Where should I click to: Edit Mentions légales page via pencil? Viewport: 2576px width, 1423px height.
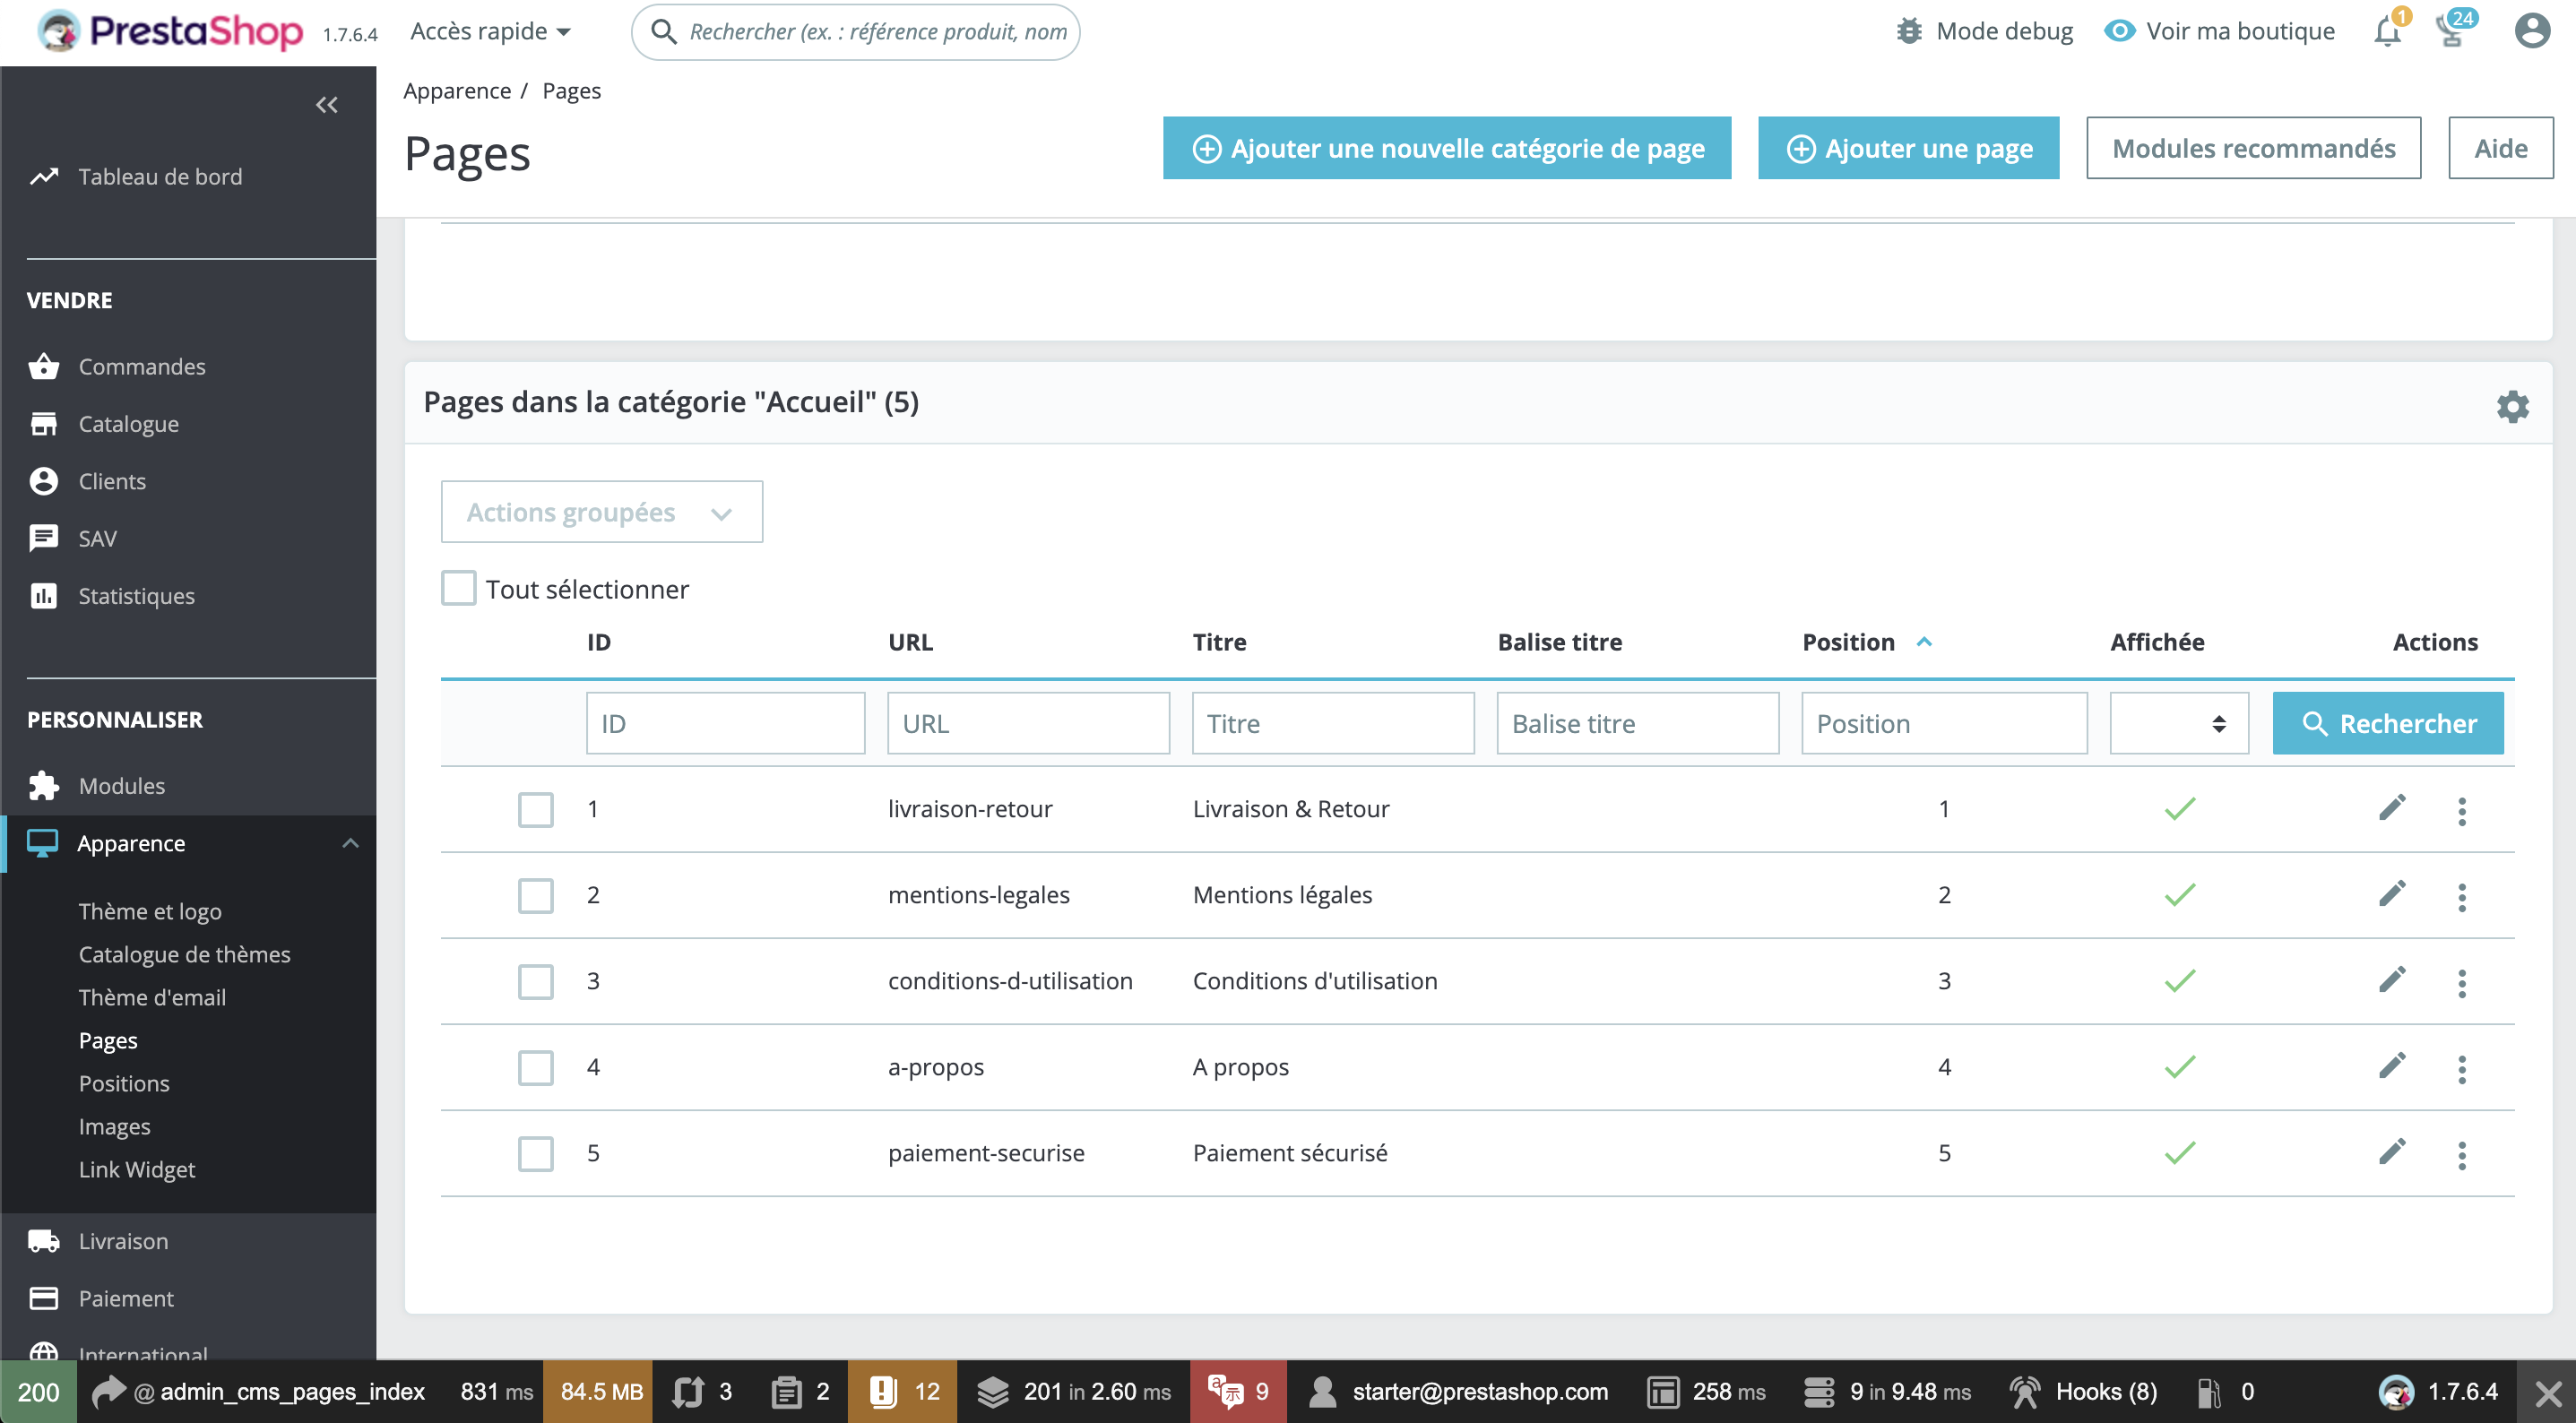pyautogui.click(x=2391, y=894)
